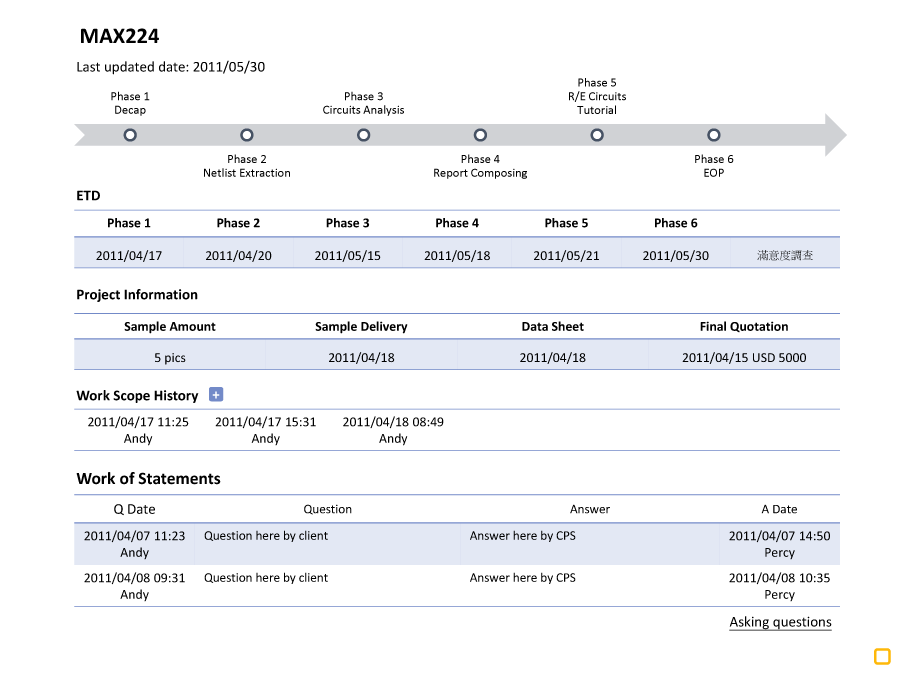
Task: Click the plus icon beside Work Scope History
Action: (216, 395)
